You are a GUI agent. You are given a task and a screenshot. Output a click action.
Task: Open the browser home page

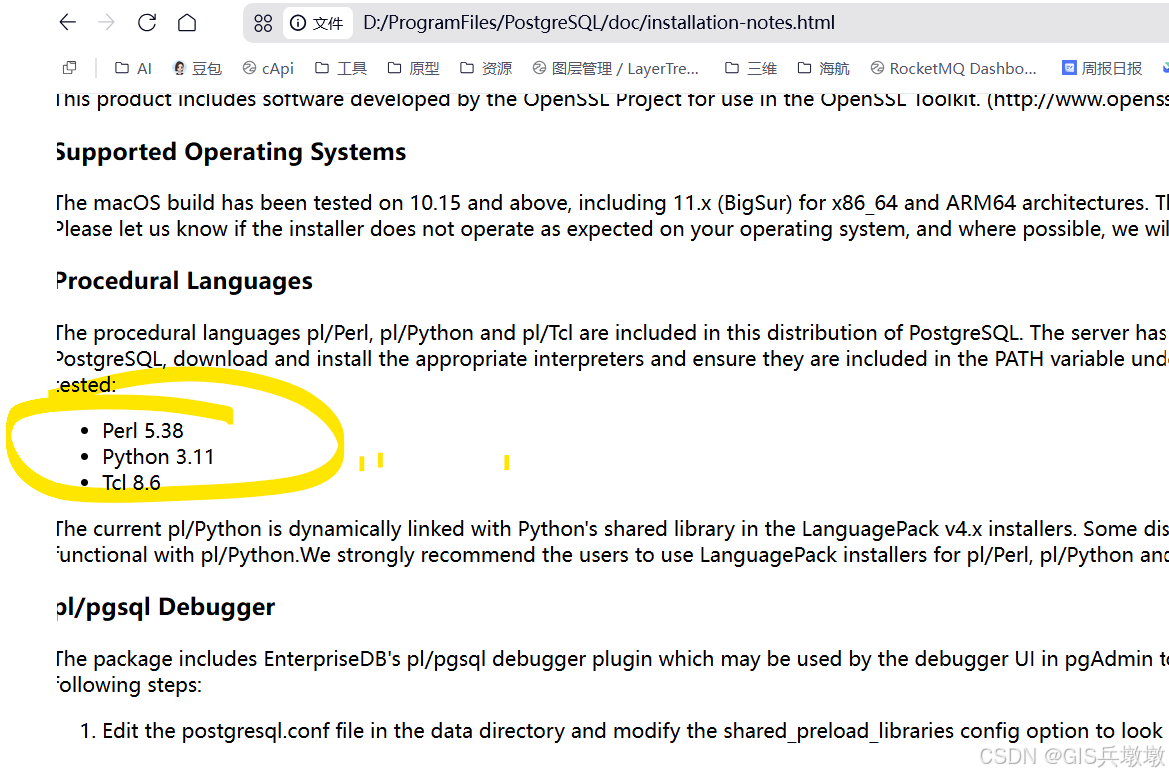pos(187,22)
